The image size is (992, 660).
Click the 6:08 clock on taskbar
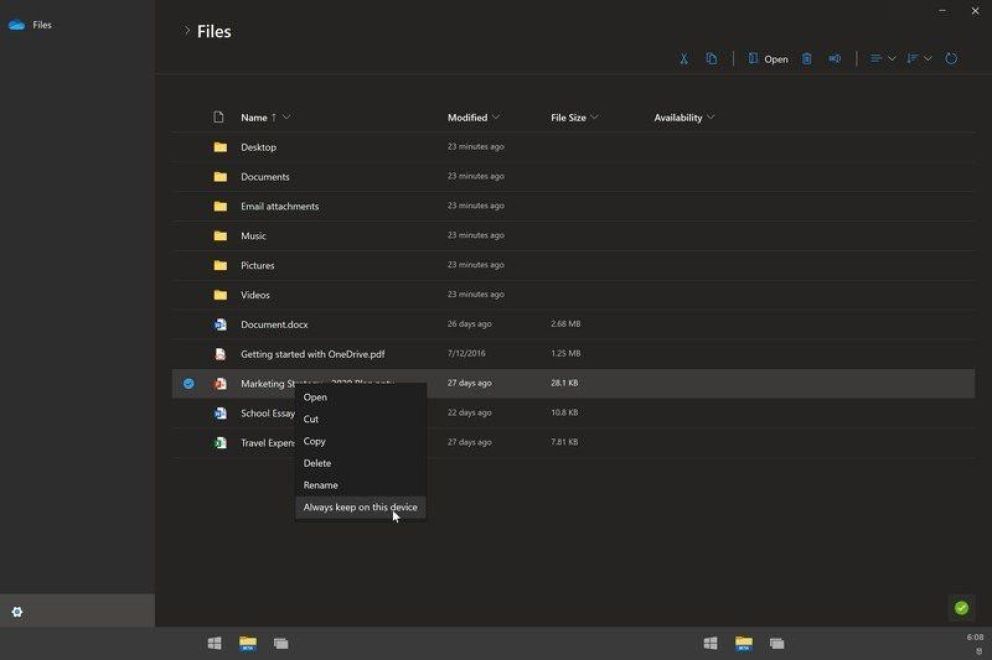[975, 637]
